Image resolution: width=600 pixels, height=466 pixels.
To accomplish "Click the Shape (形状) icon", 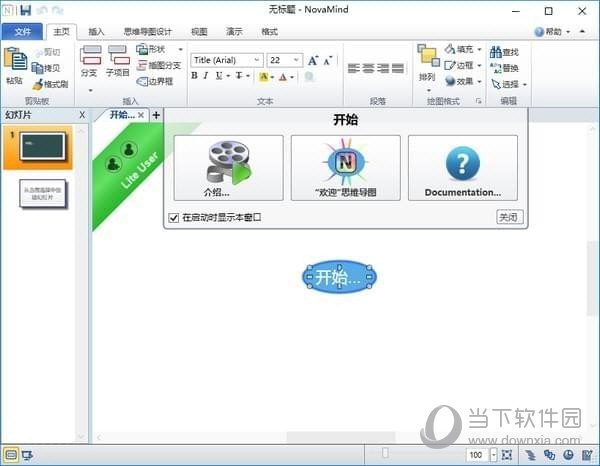I will 142,49.
